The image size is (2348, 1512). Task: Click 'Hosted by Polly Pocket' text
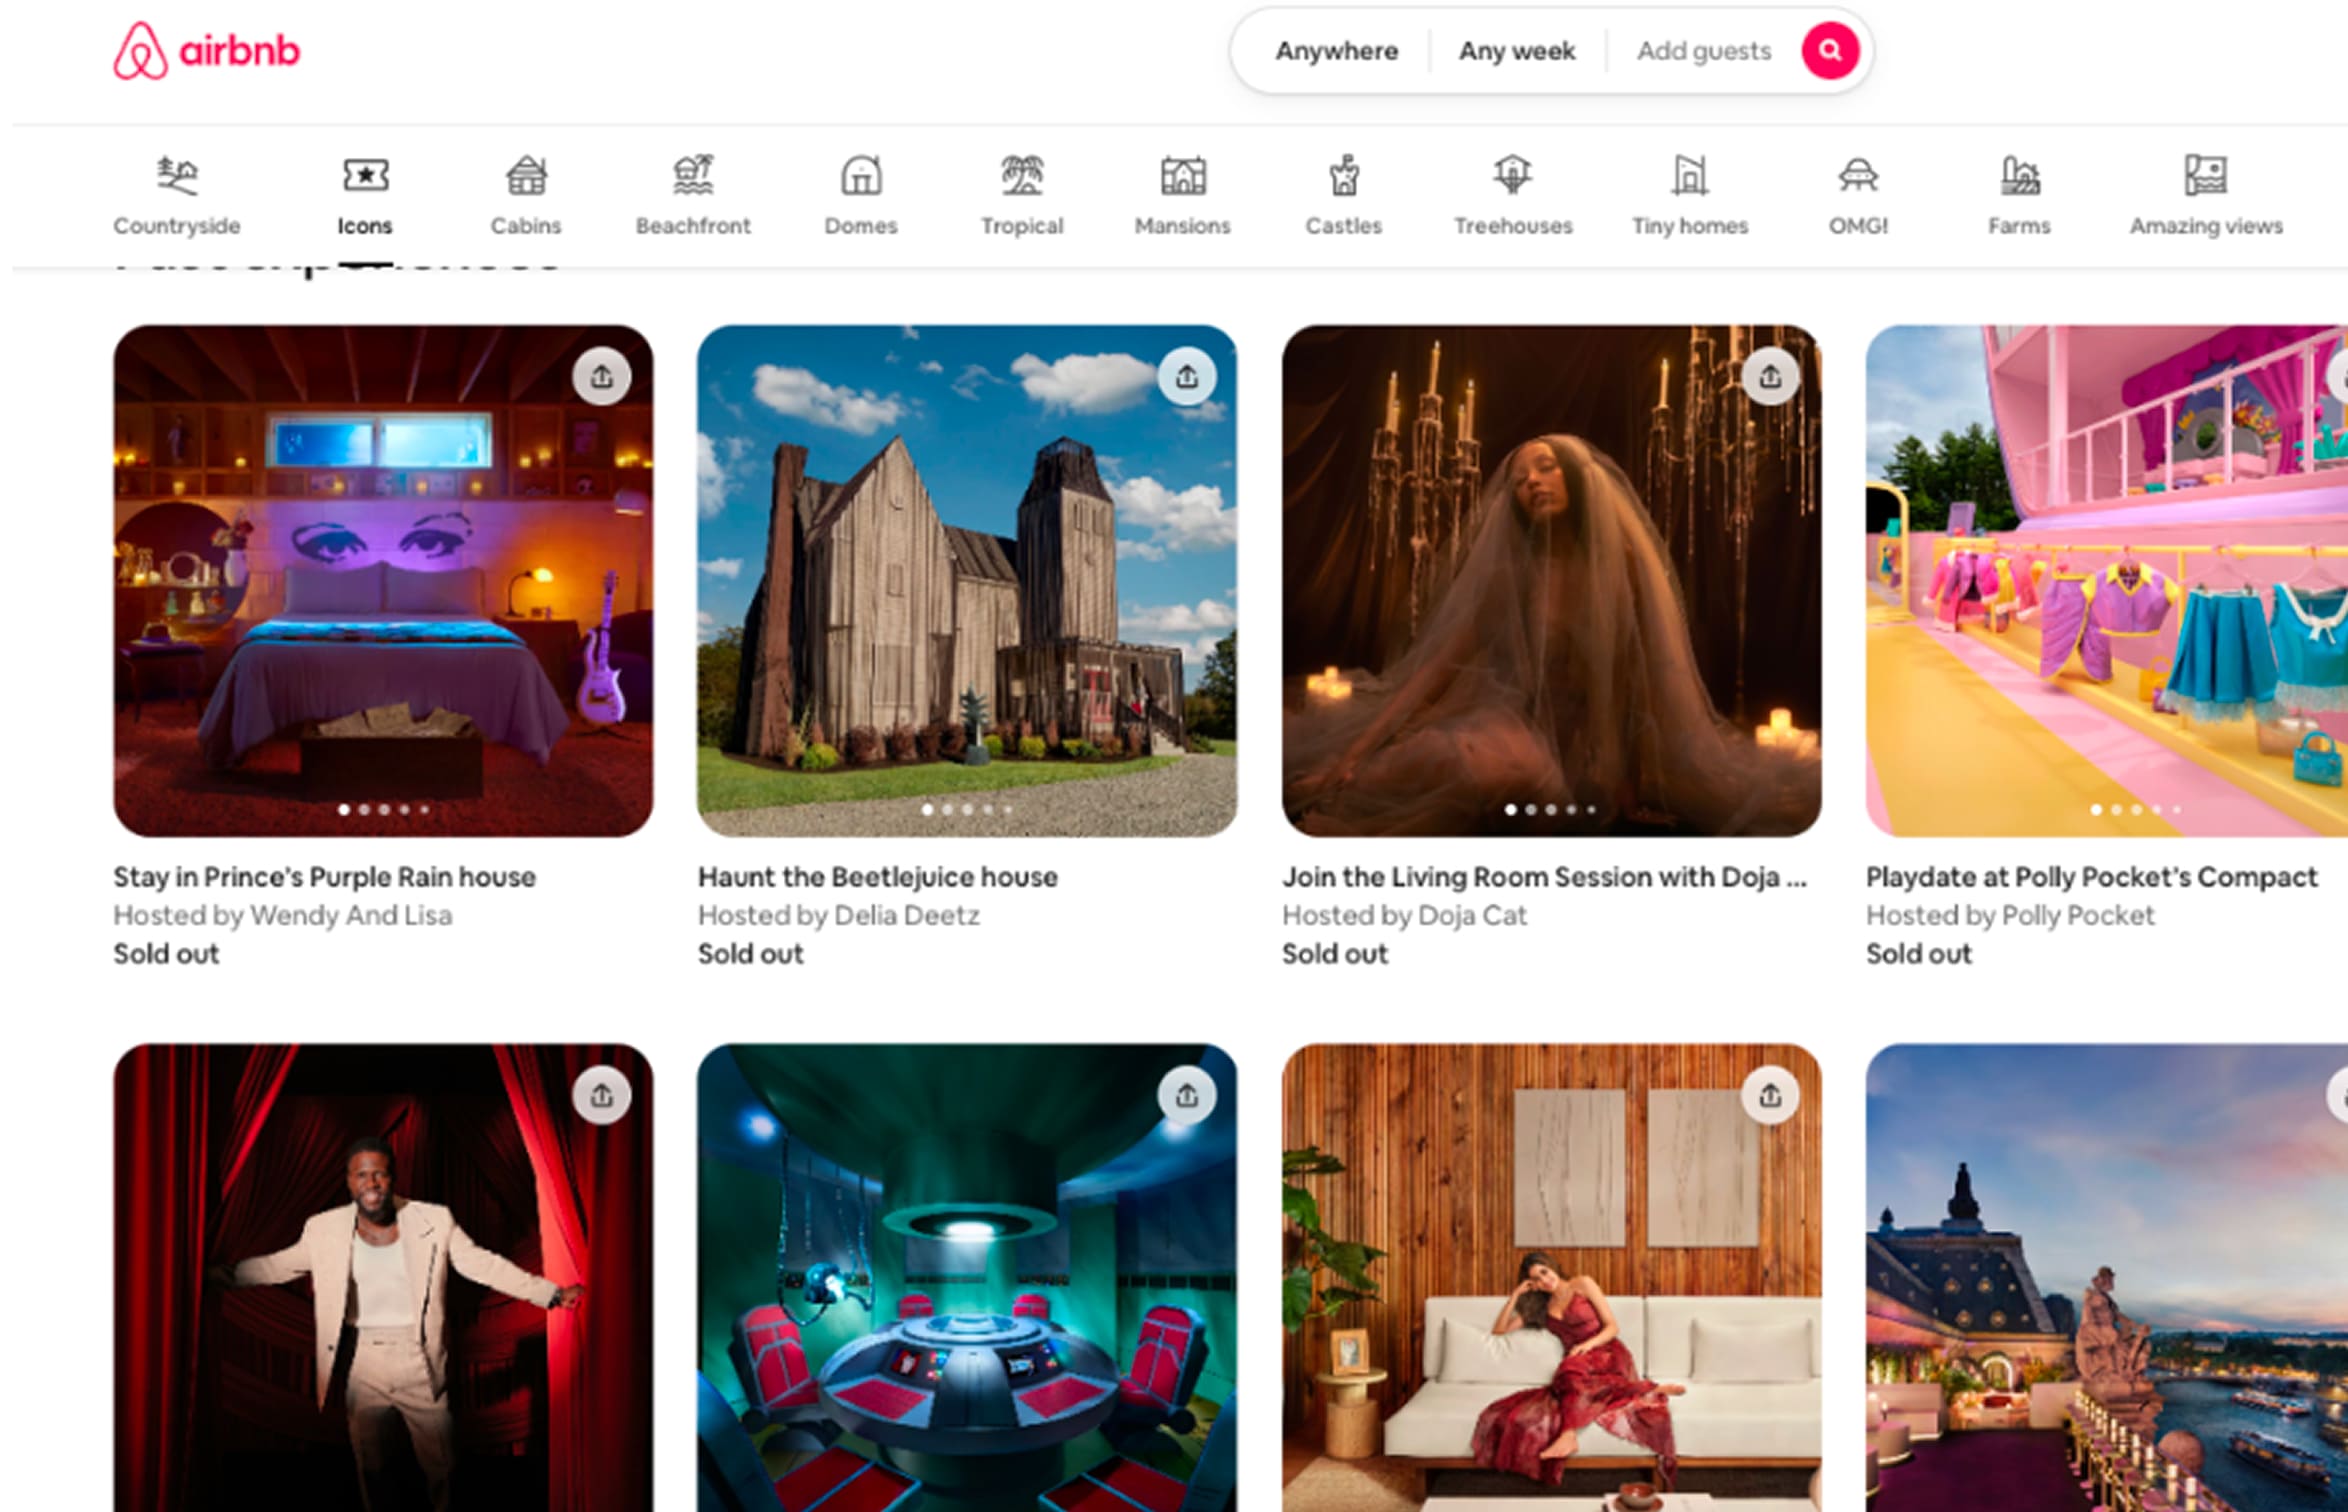(2011, 916)
